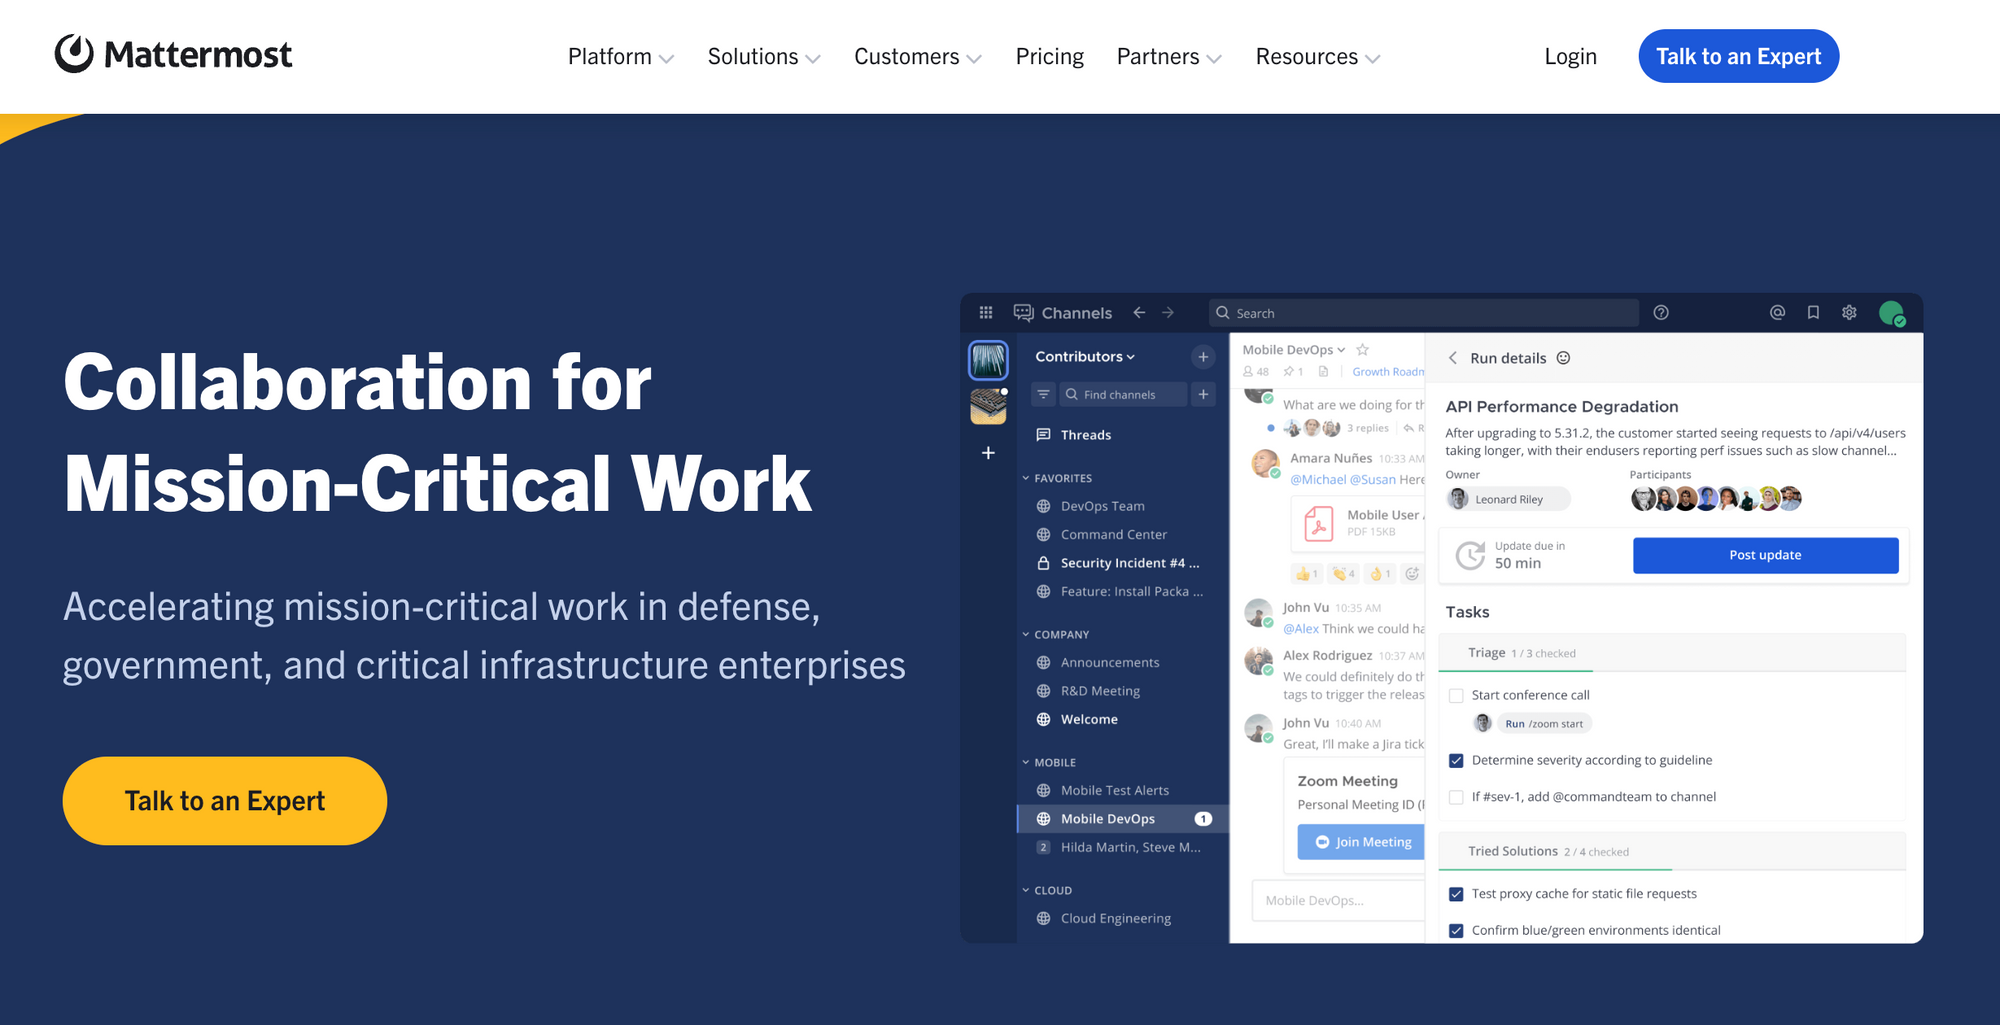Open the help question mark icon
The width and height of the screenshot is (2000, 1025).
pos(1661,313)
